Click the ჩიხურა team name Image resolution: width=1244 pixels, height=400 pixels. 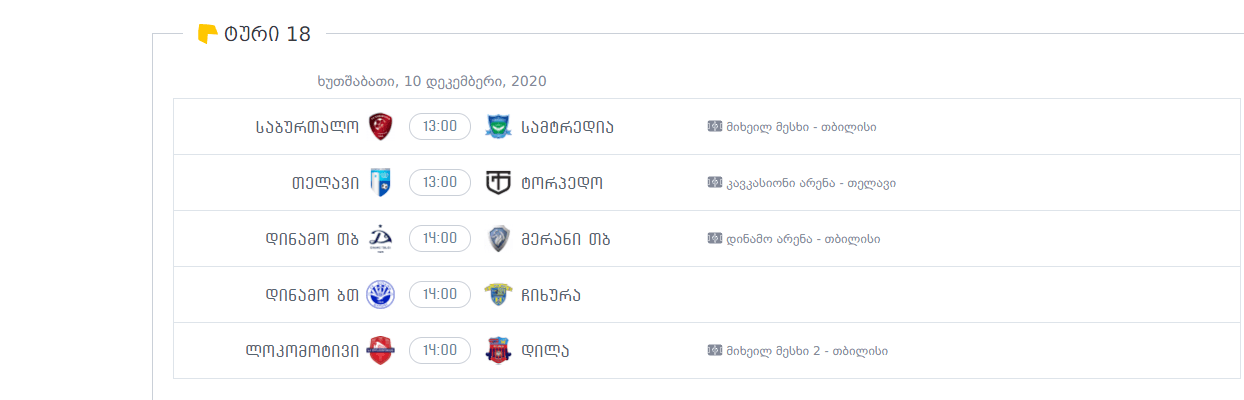pyautogui.click(x=550, y=294)
